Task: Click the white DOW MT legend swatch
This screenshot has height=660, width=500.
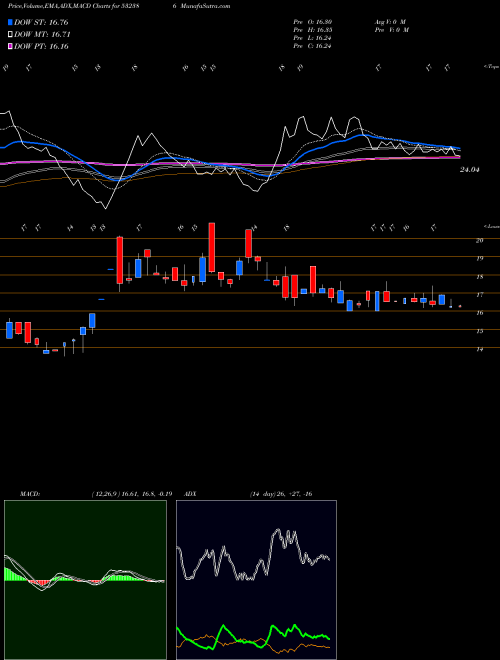Action: pos(10,34)
